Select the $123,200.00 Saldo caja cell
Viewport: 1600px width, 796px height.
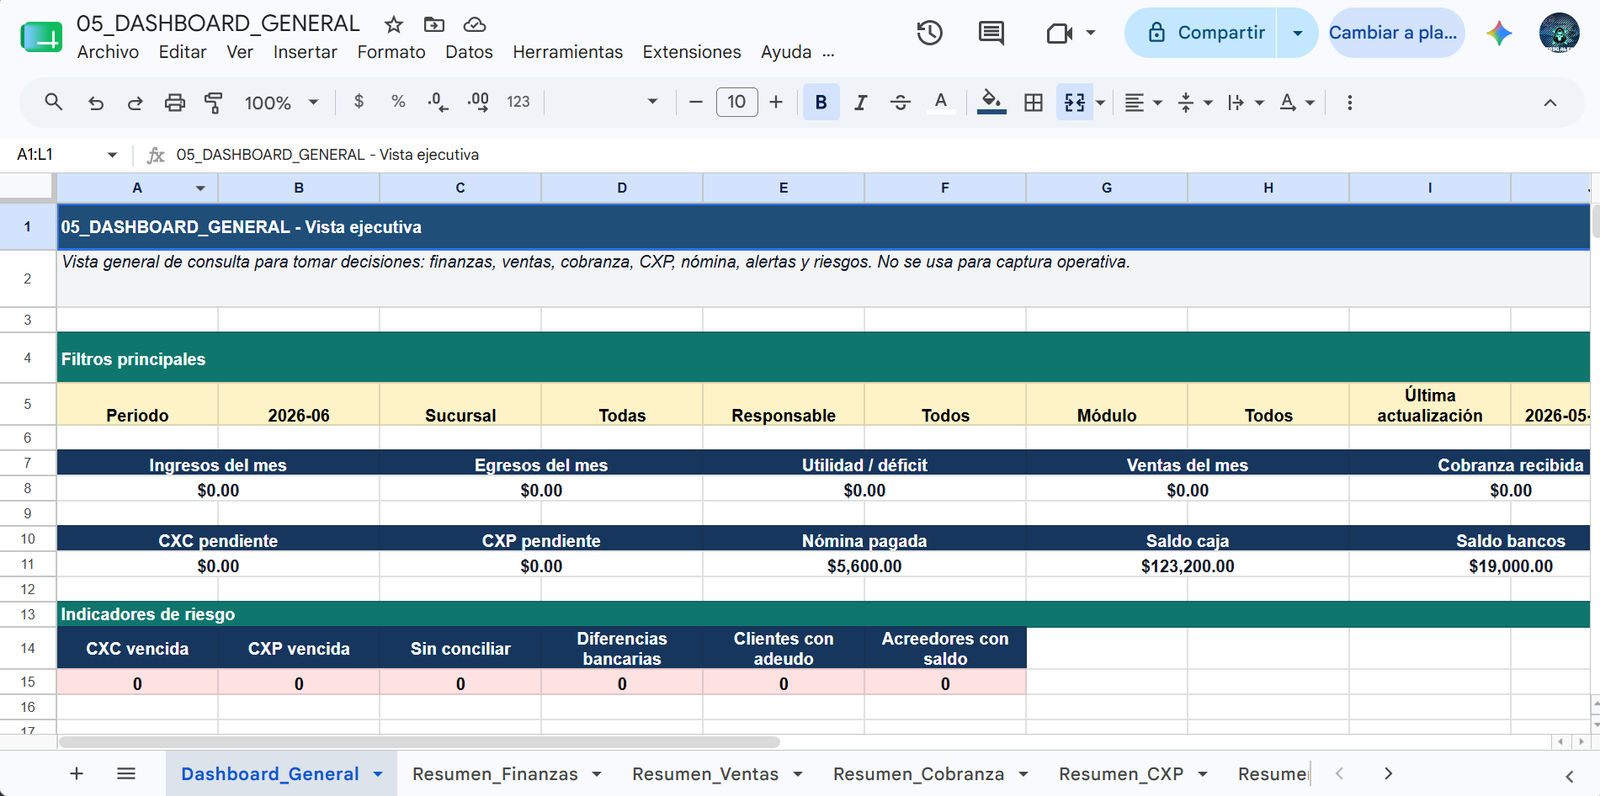pos(1187,566)
